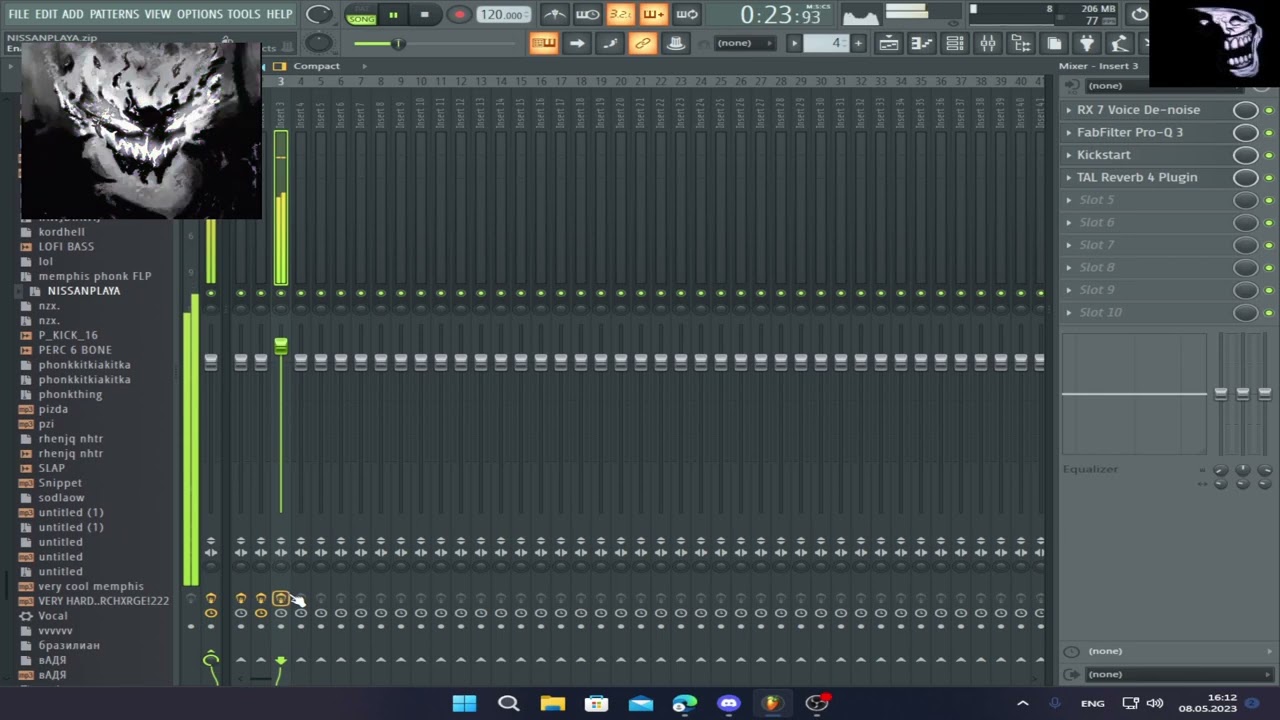Open the EDIT menu
This screenshot has width=1280, height=720.
(x=46, y=14)
